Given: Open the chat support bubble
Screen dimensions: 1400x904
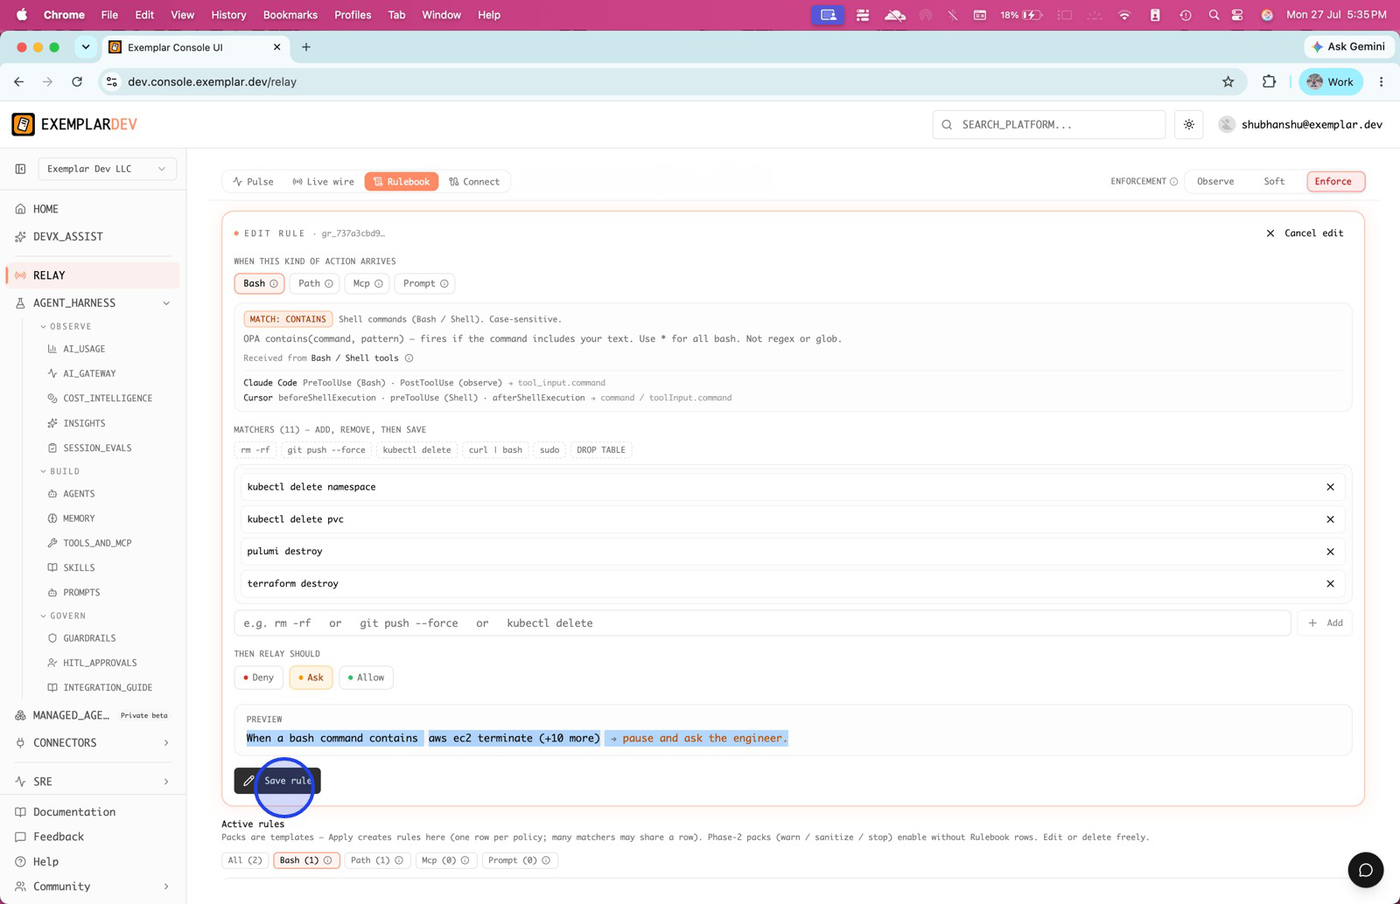Looking at the screenshot, I should click(1365, 870).
